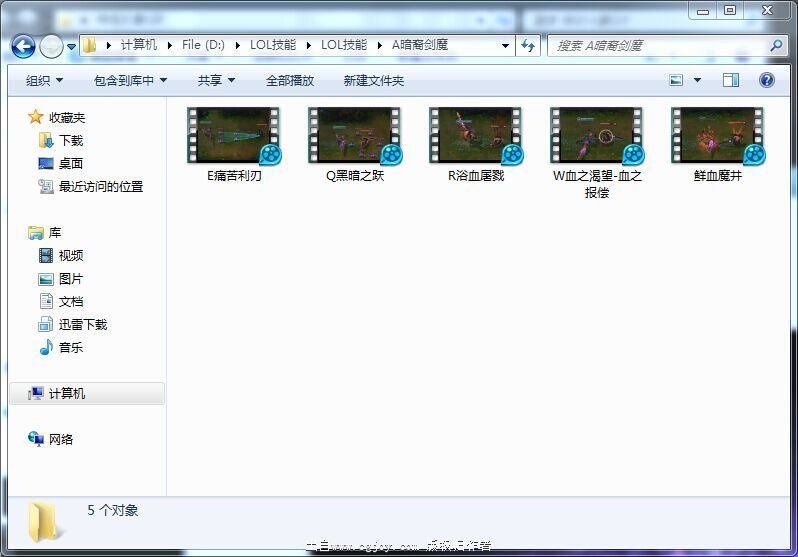Select the E痛苦利刃 video thumbnail
The width and height of the screenshot is (798, 557).
click(x=233, y=136)
